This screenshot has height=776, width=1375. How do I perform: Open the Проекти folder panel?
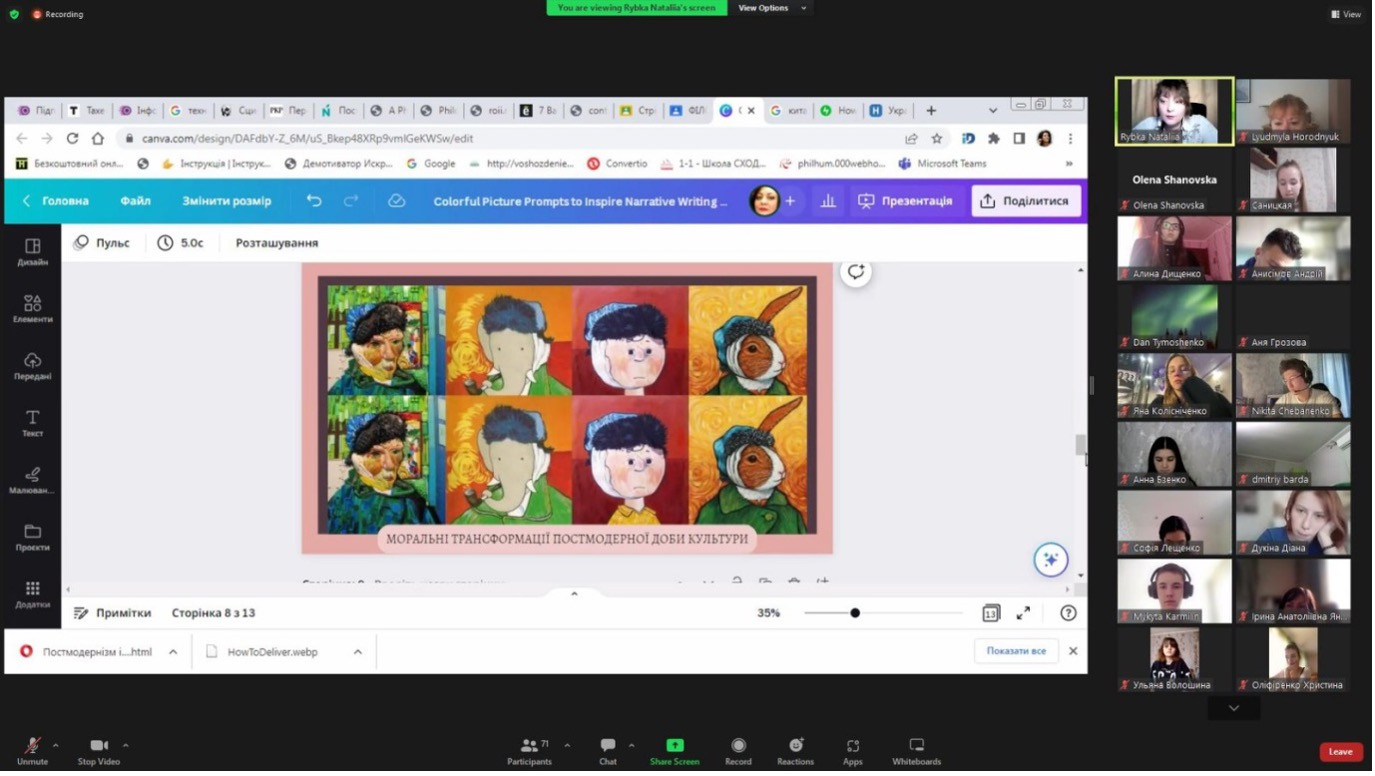click(x=32, y=537)
